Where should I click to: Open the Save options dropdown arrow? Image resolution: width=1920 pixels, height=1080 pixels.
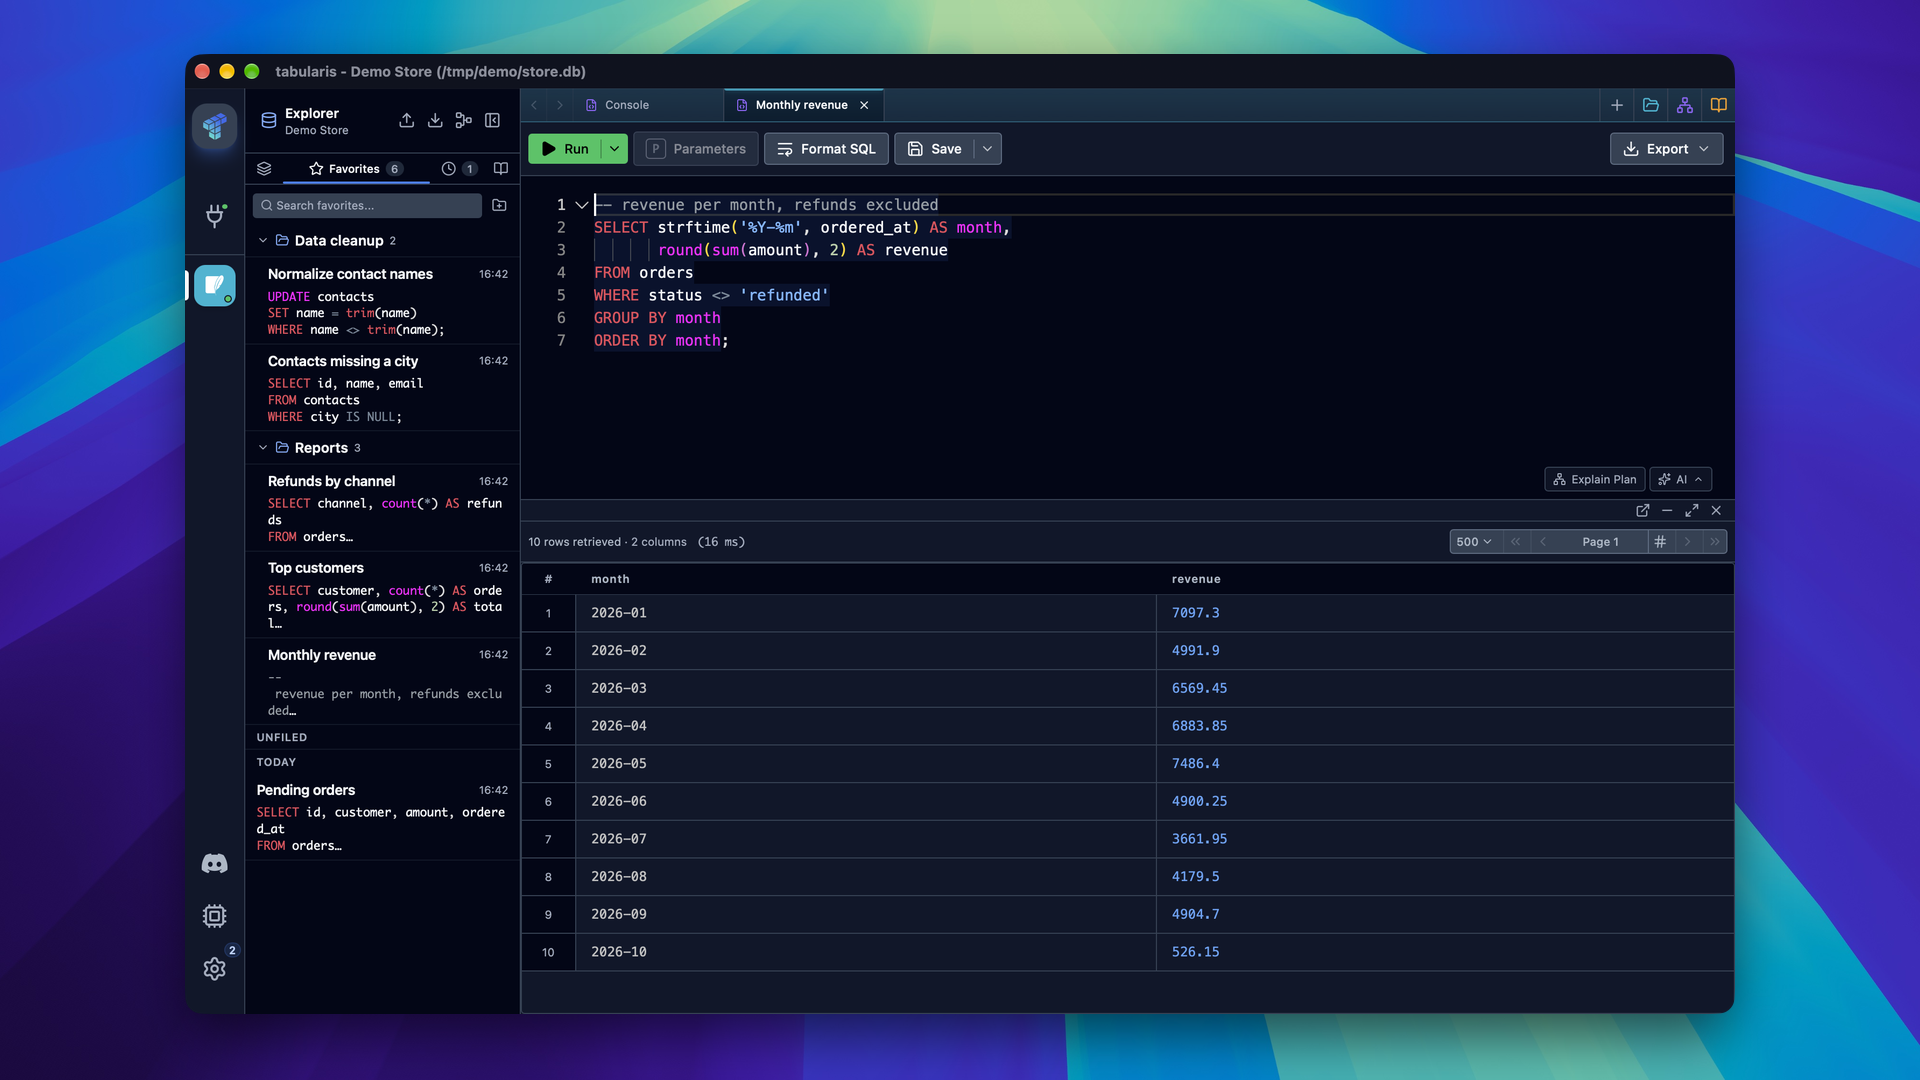987,149
